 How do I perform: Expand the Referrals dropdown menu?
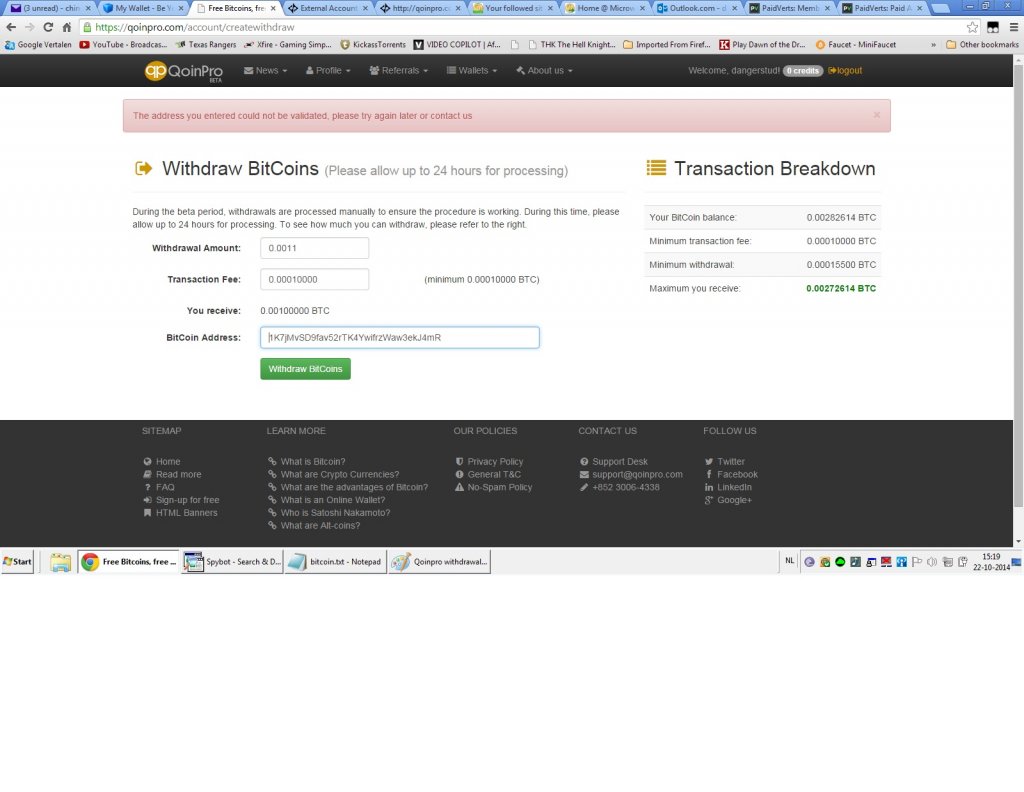pyautogui.click(x=398, y=71)
